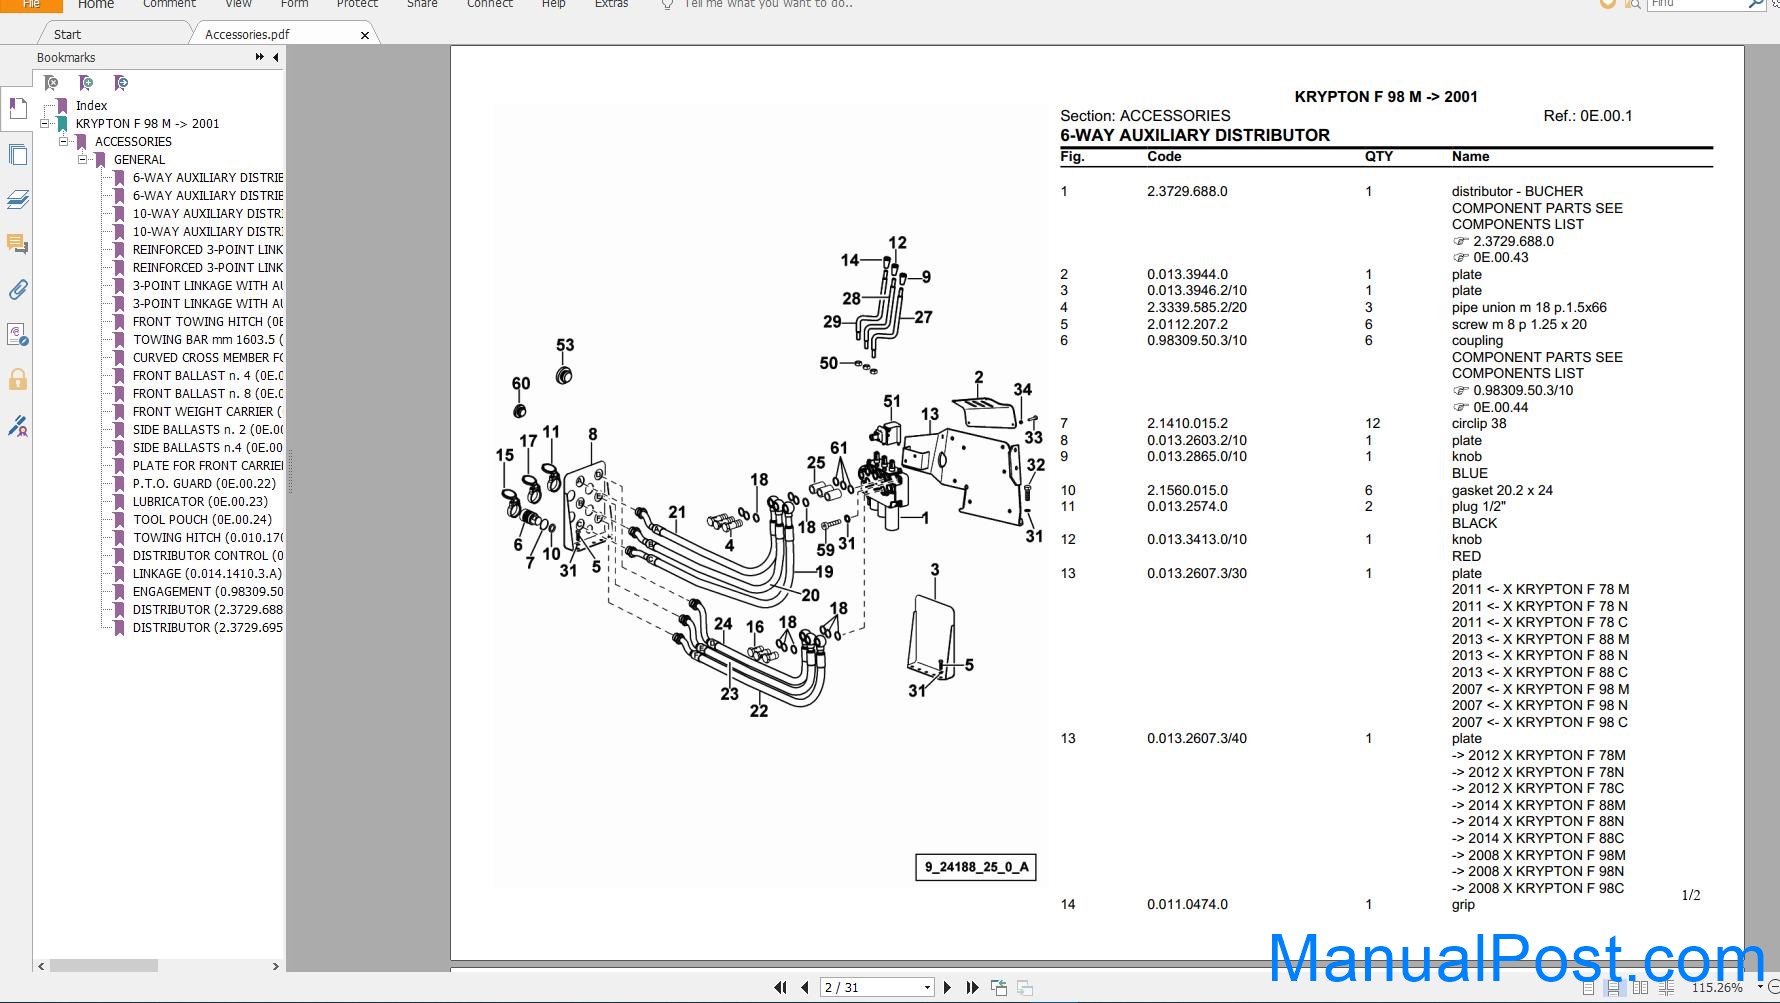
Task: Open the Help ribbon tab
Action: click(x=553, y=4)
